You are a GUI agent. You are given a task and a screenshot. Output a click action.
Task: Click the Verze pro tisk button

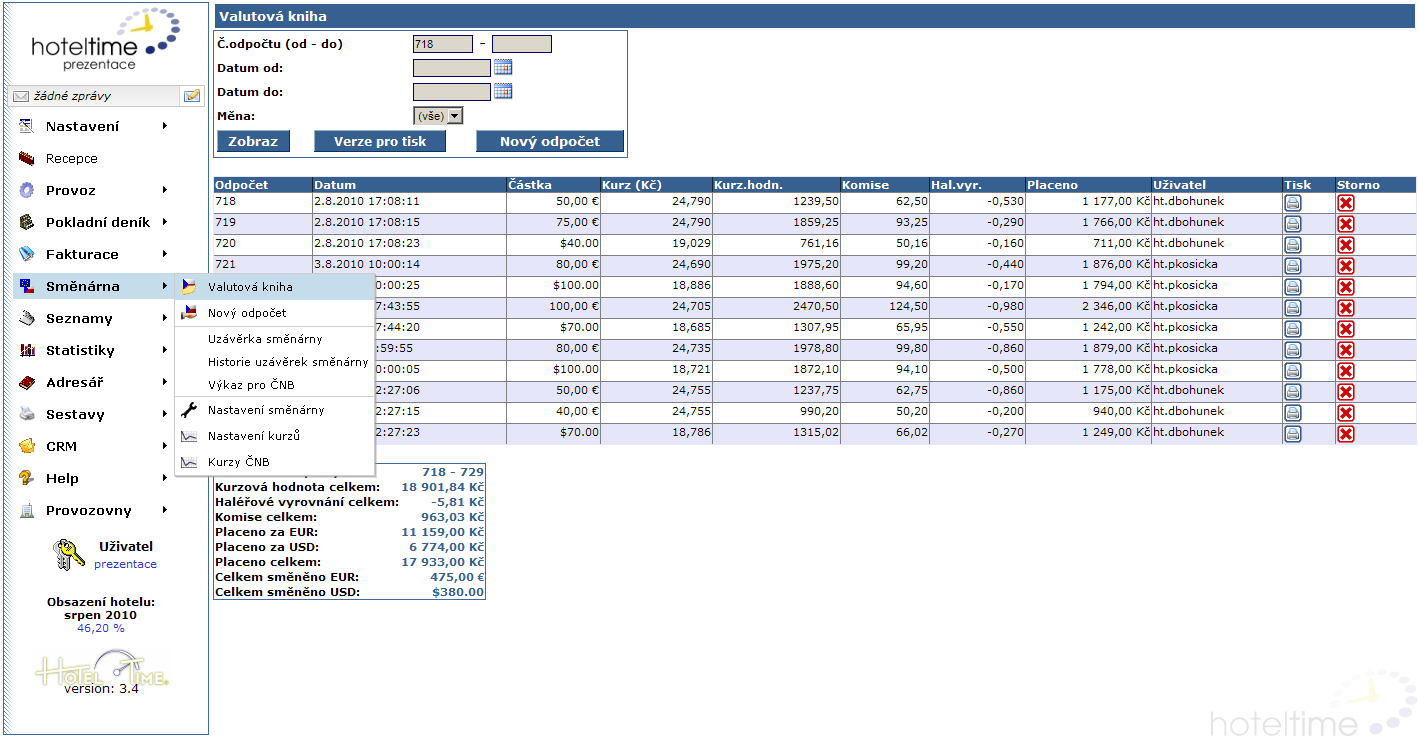(x=380, y=141)
